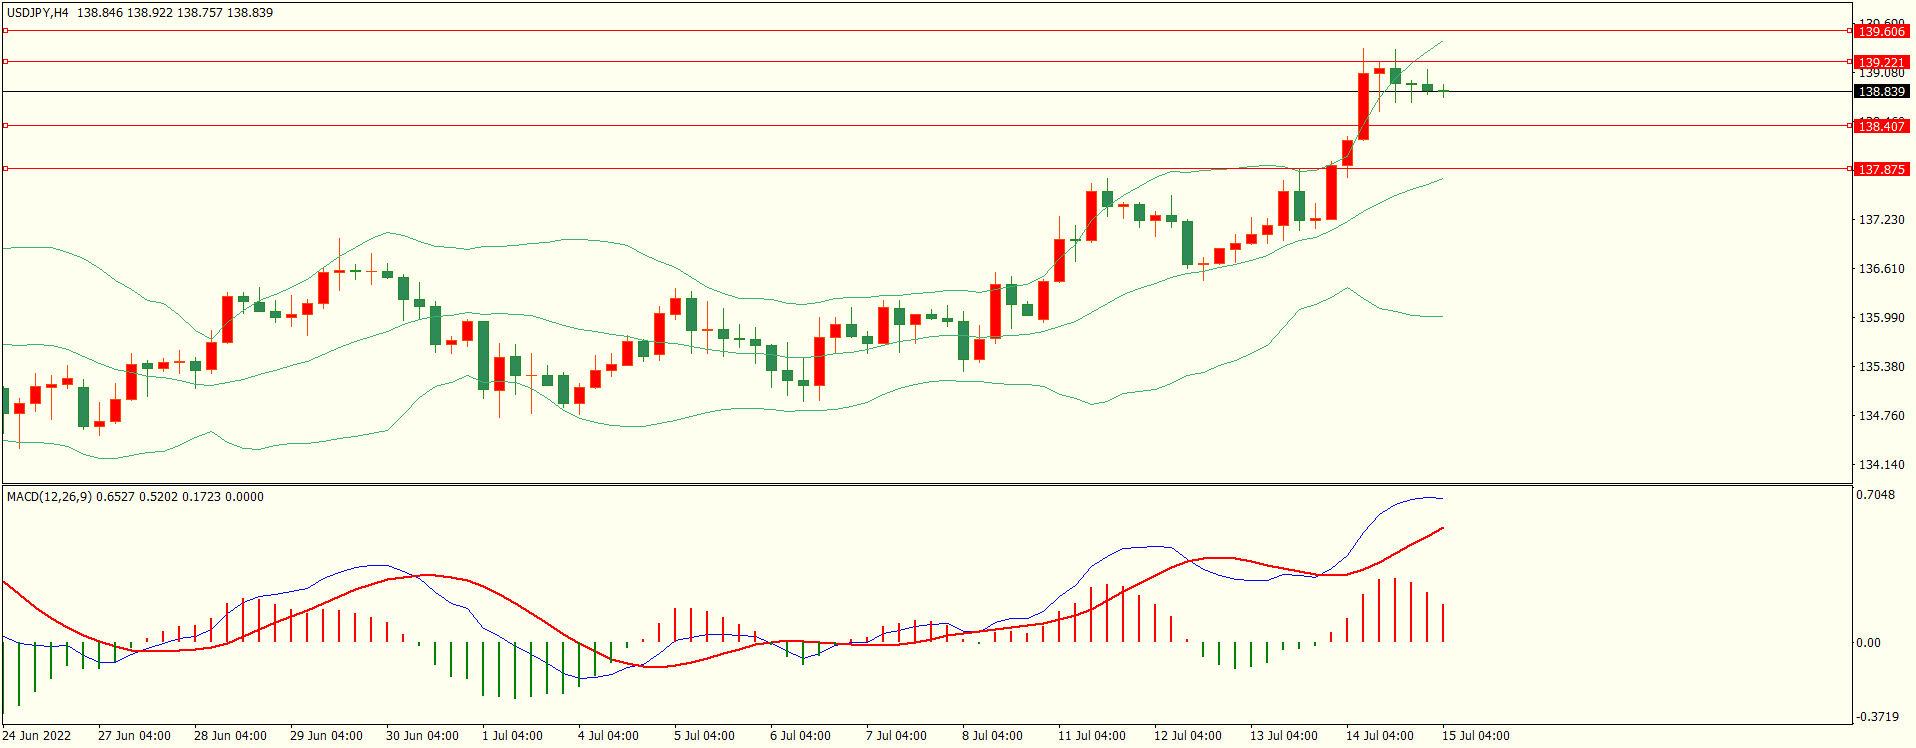Select the 138.407 level price tag

point(1881,126)
